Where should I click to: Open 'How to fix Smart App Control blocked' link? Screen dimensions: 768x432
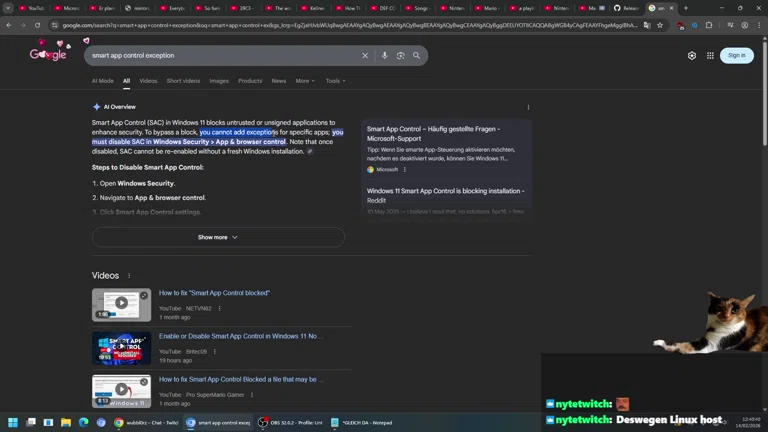coord(214,293)
